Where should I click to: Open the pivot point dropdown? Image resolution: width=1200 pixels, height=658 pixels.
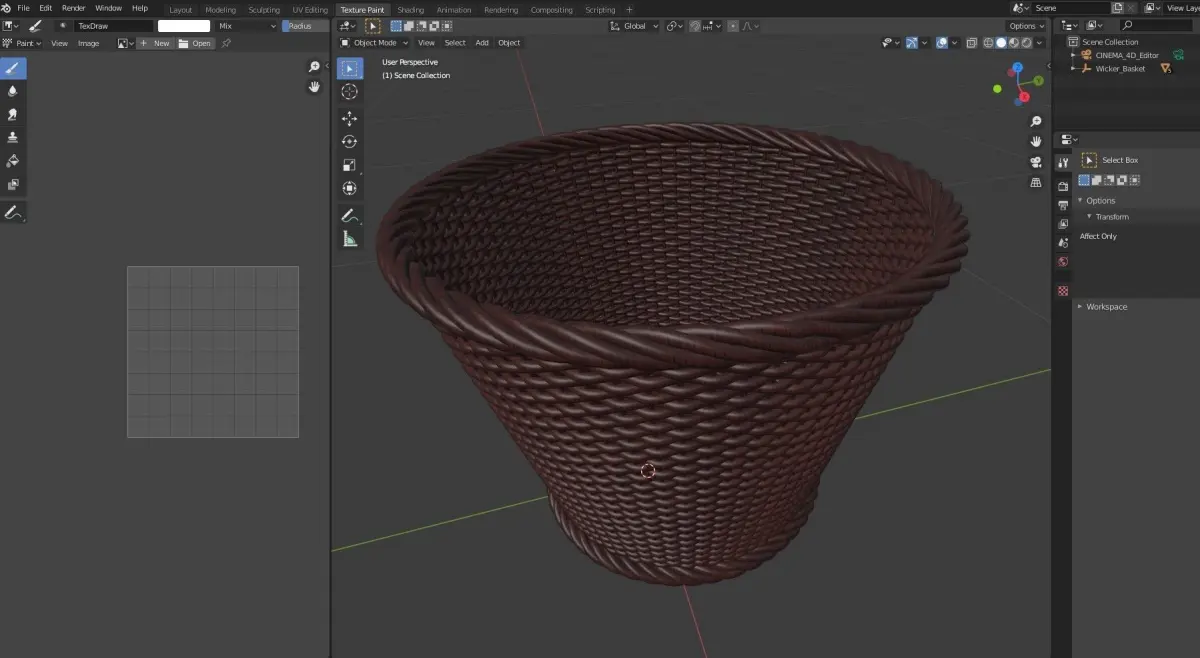675,26
